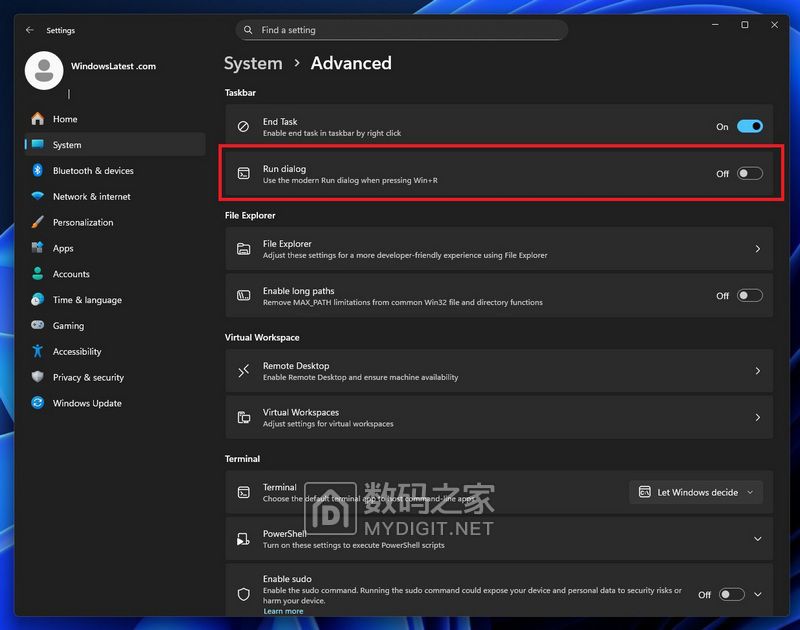Viewport: 800px width, 630px height.
Task: Click the Time & language globe icon
Action: coord(38,299)
